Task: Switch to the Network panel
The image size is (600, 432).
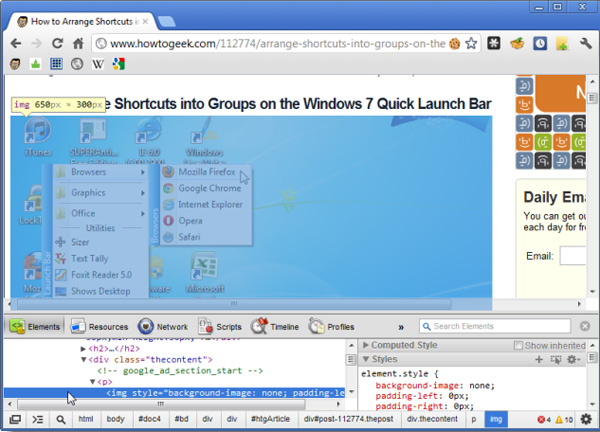Action: coord(162,327)
